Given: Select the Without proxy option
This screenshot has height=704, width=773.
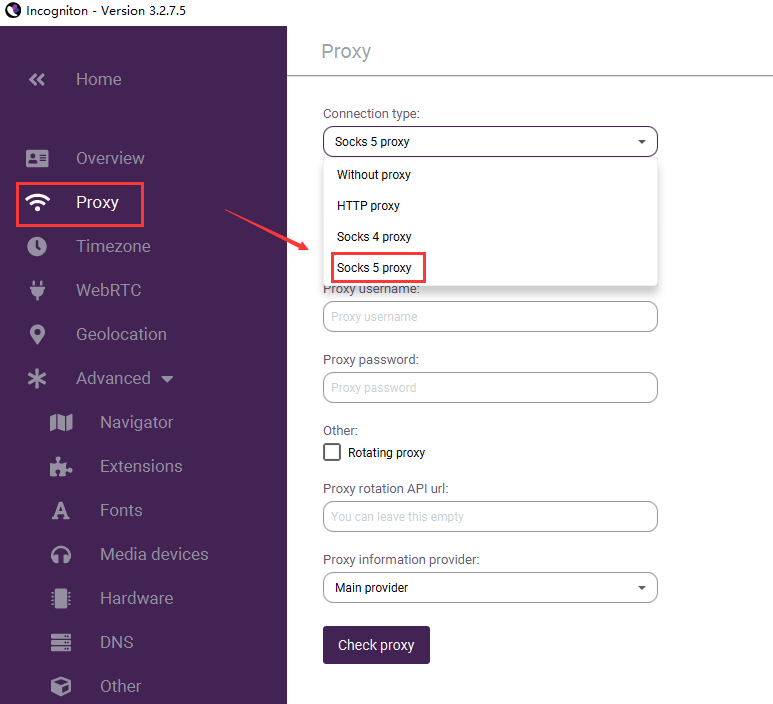Looking at the screenshot, I should tap(374, 175).
